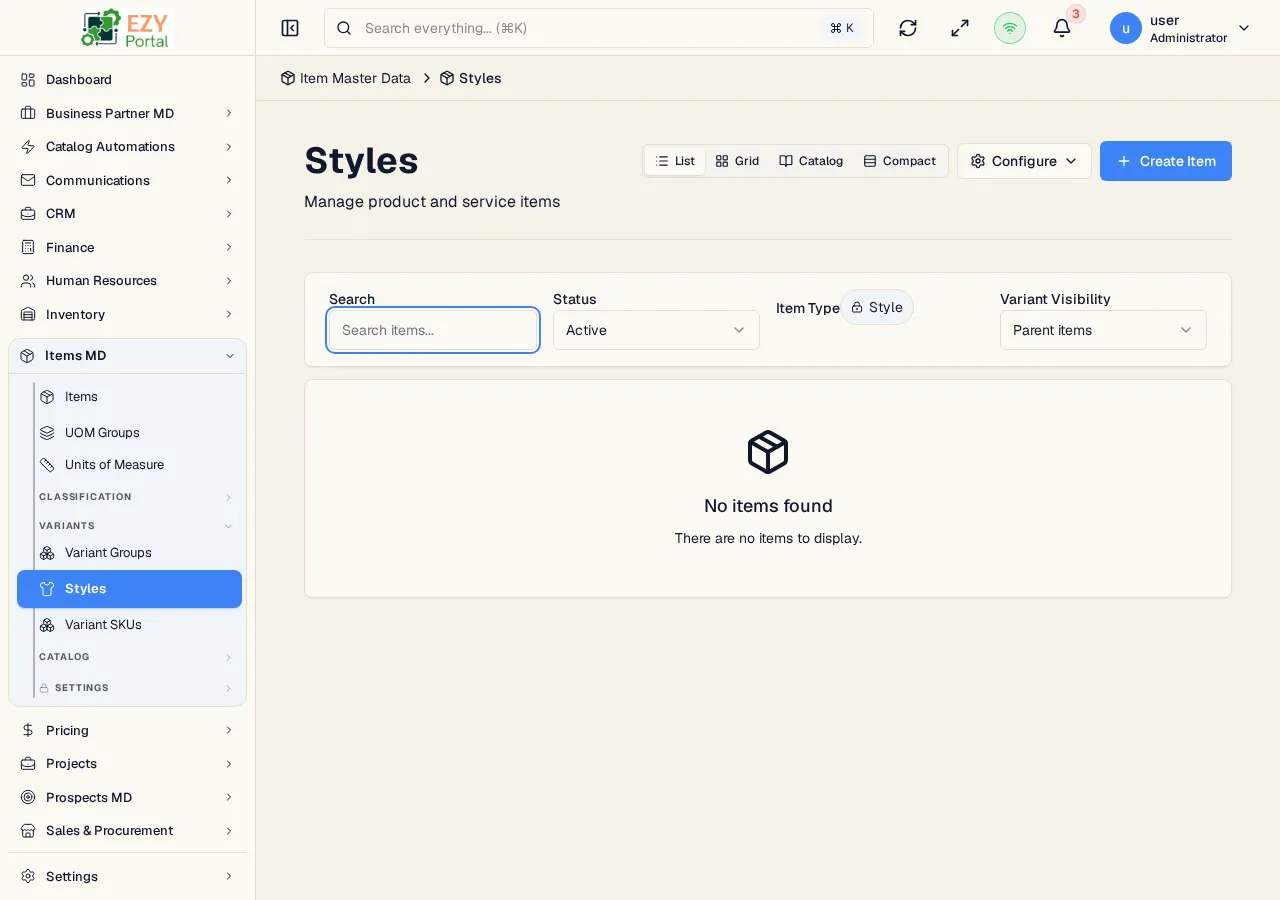This screenshot has width=1280, height=900.
Task: Expand the Projects menu chevron
Action: pyautogui.click(x=229, y=763)
